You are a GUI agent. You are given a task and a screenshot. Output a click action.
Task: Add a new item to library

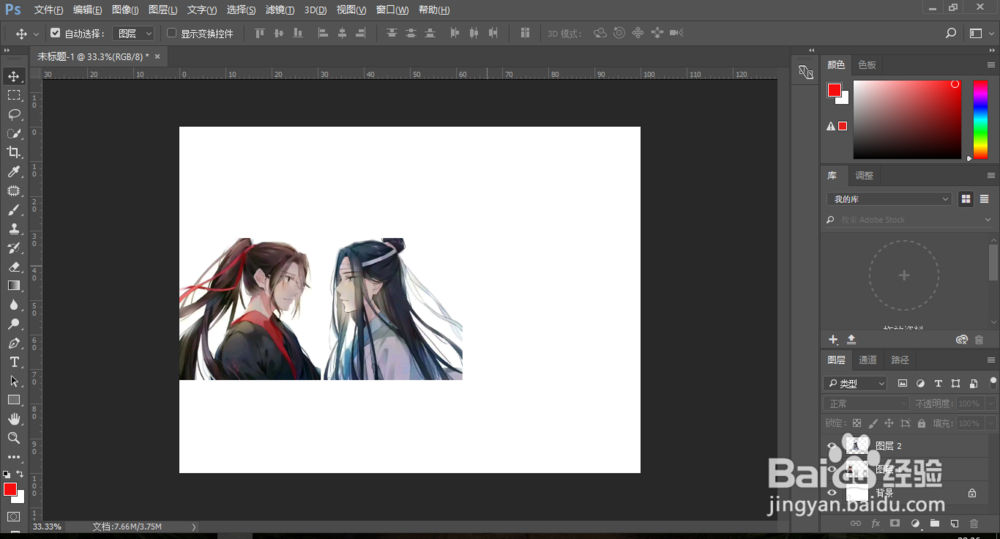[x=833, y=339]
